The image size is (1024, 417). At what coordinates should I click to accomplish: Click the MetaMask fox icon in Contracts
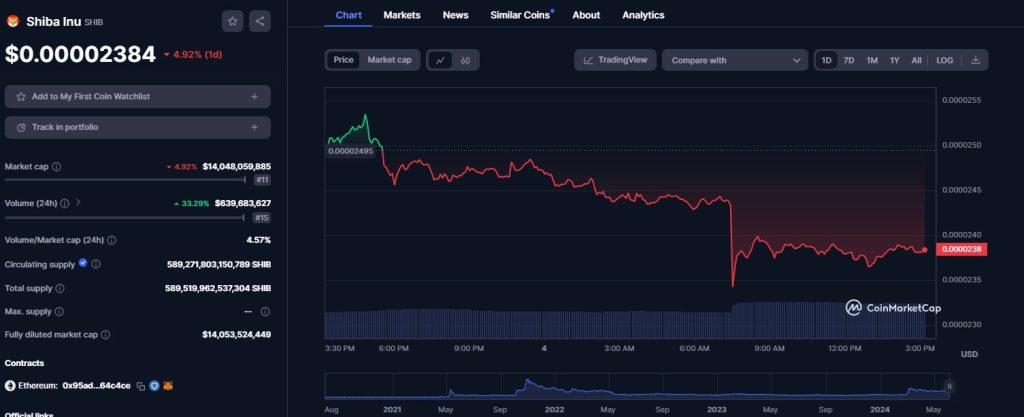coord(168,386)
